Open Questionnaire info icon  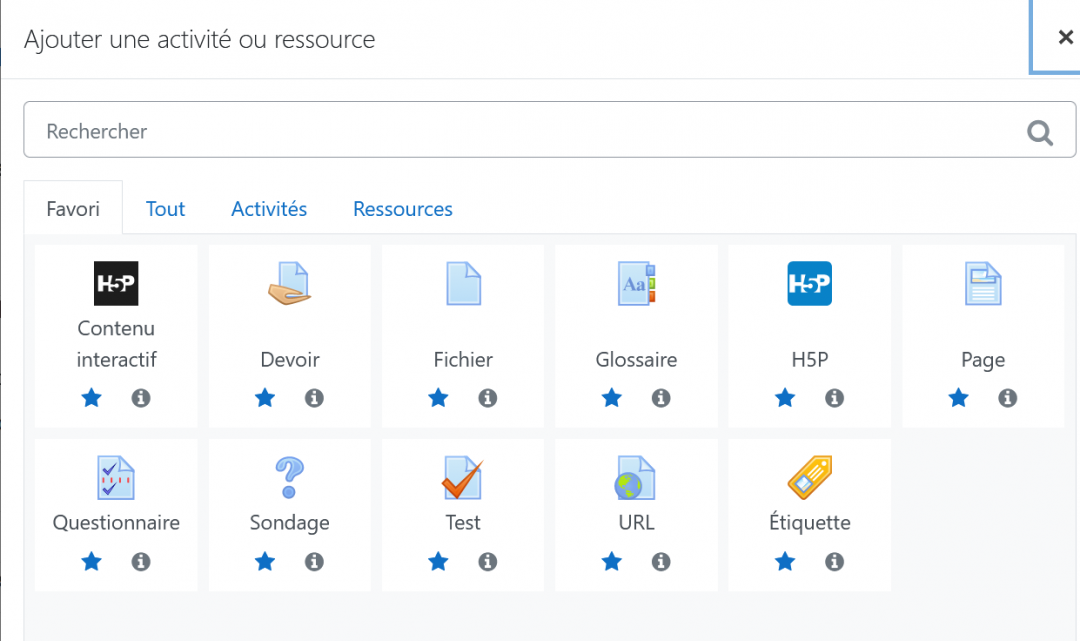pyautogui.click(x=141, y=562)
